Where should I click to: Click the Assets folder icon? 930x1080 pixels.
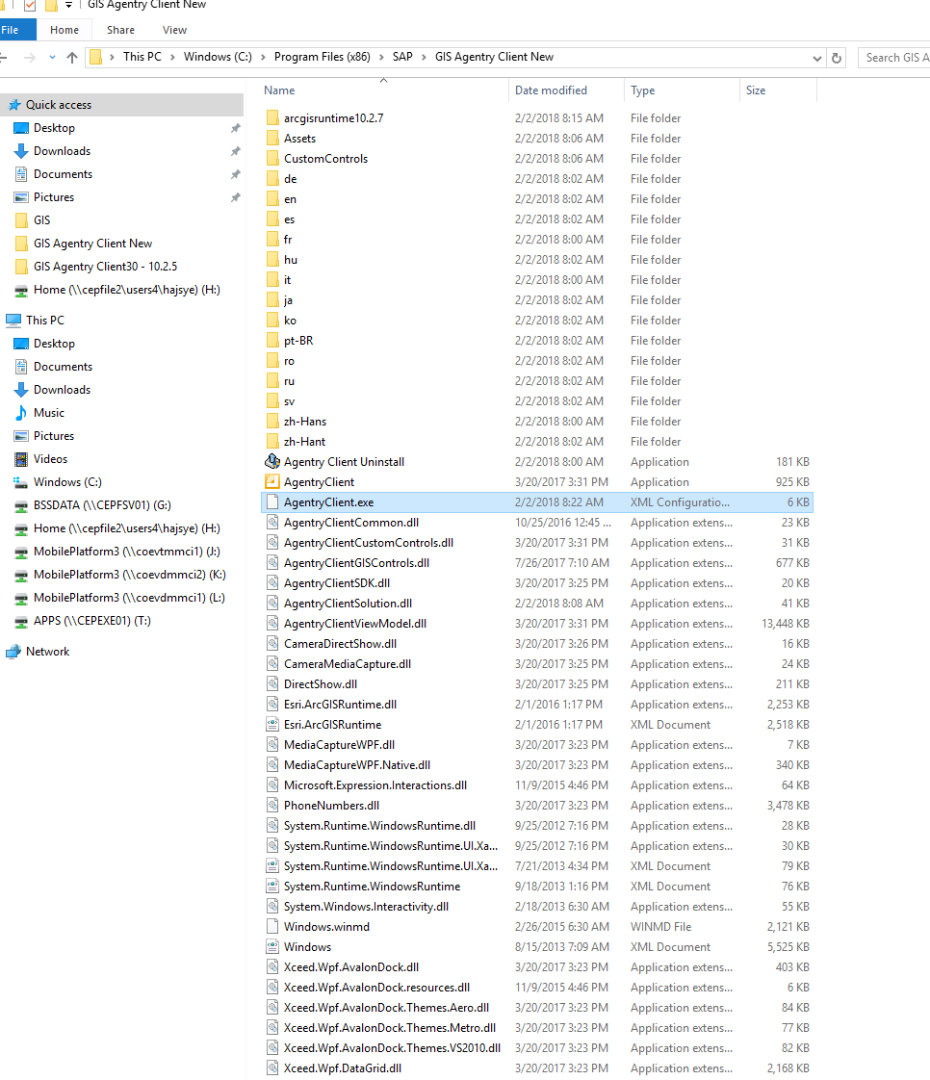272,138
